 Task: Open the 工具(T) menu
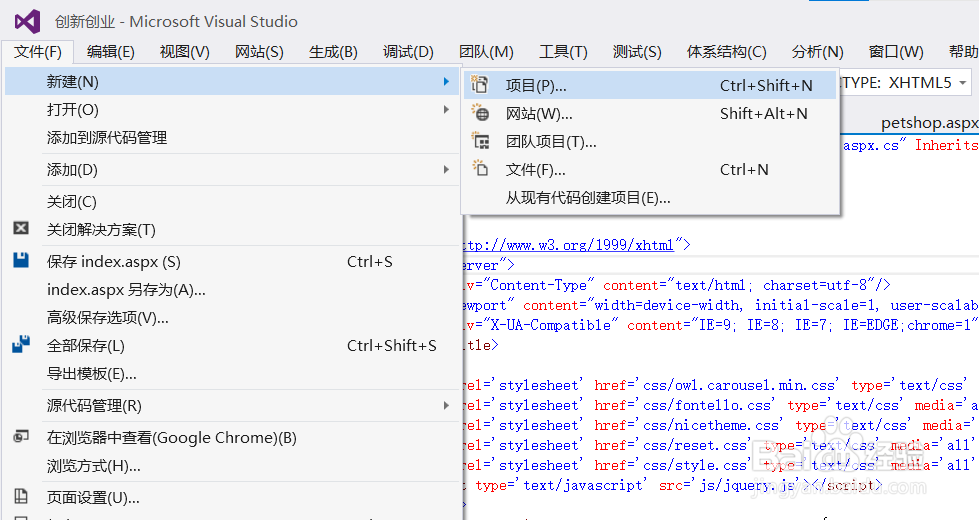pos(563,52)
